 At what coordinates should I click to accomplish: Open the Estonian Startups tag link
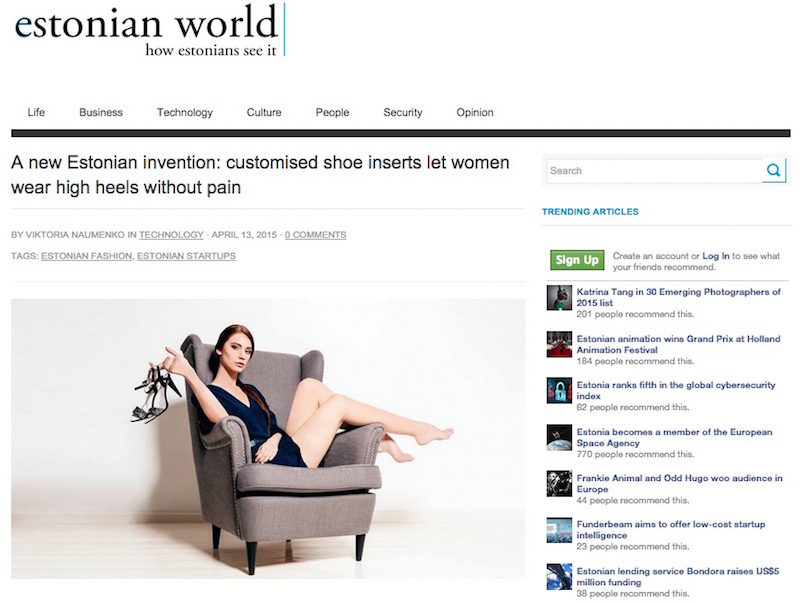click(186, 256)
